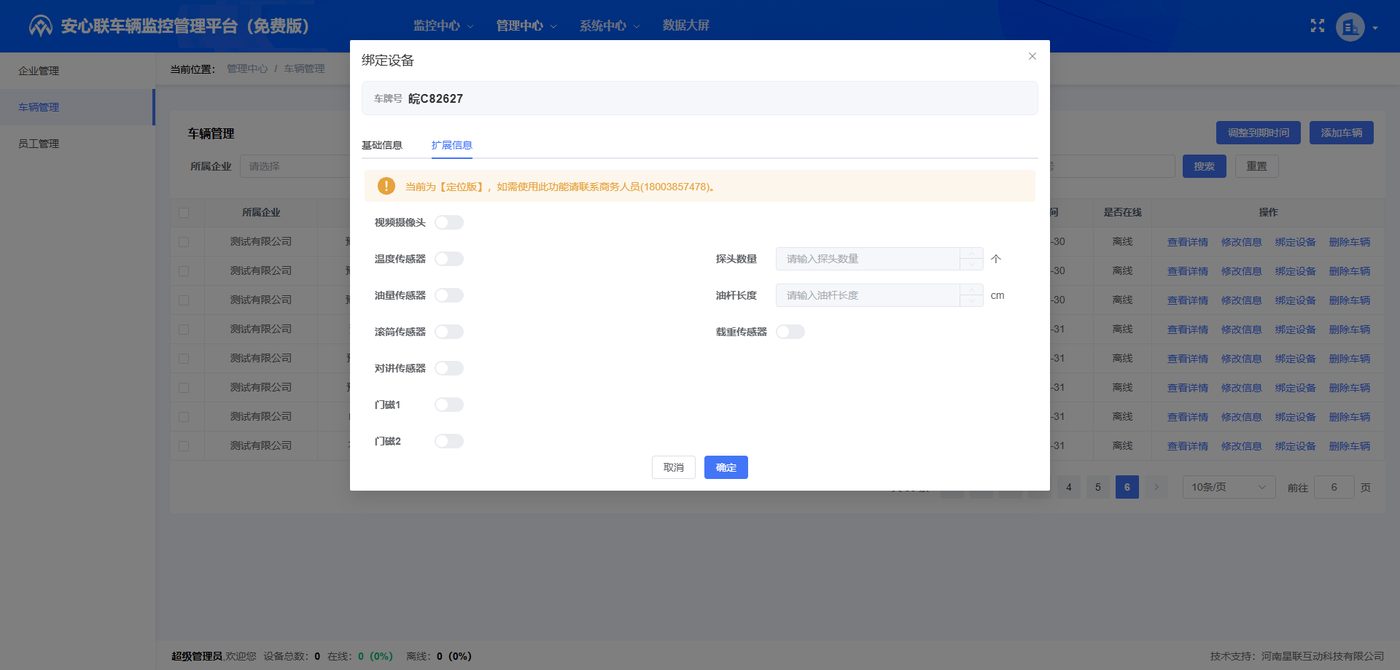The height and width of the screenshot is (670, 1400).
Task: Check the first table row checkbox
Action: [183, 242]
